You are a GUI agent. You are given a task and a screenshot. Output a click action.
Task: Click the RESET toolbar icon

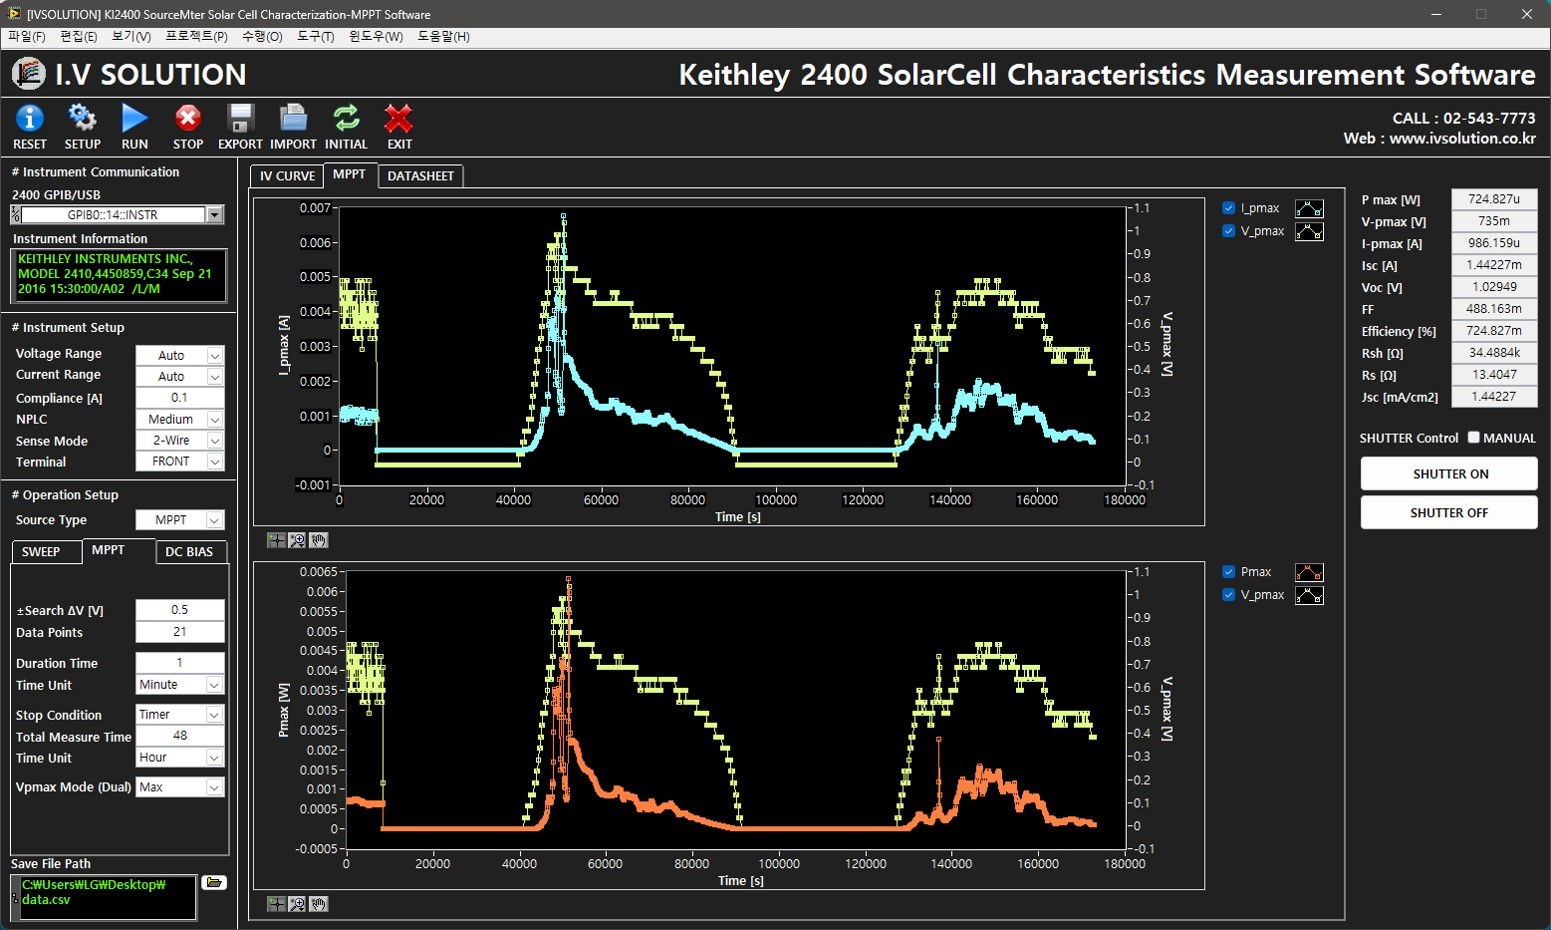click(30, 119)
